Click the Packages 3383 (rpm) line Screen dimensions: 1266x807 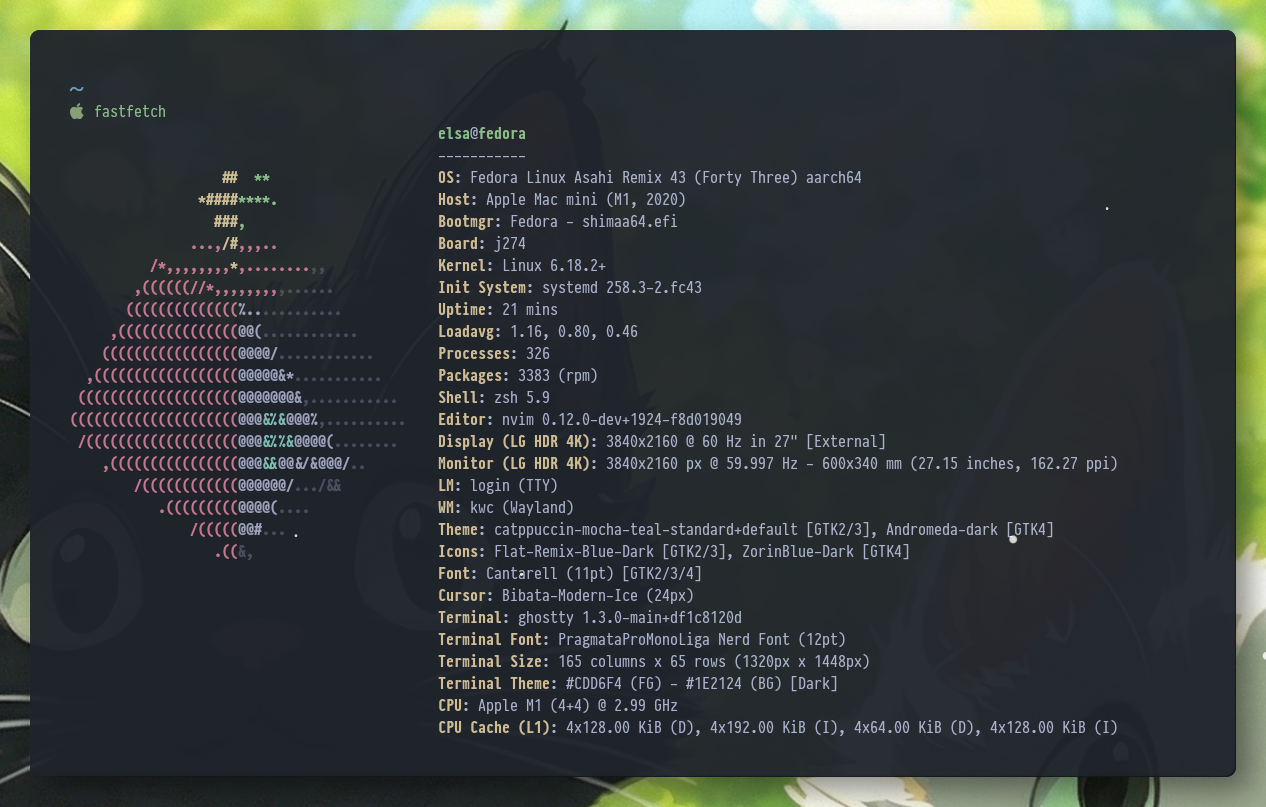tap(518, 376)
